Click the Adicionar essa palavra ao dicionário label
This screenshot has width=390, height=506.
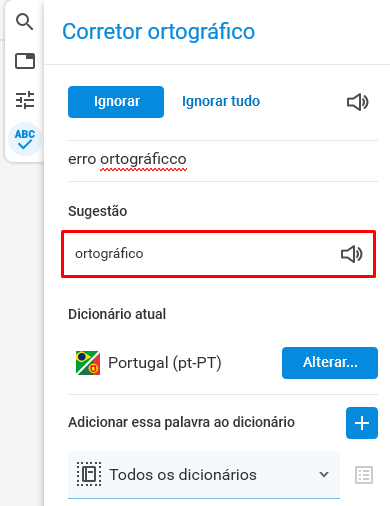coord(181,422)
